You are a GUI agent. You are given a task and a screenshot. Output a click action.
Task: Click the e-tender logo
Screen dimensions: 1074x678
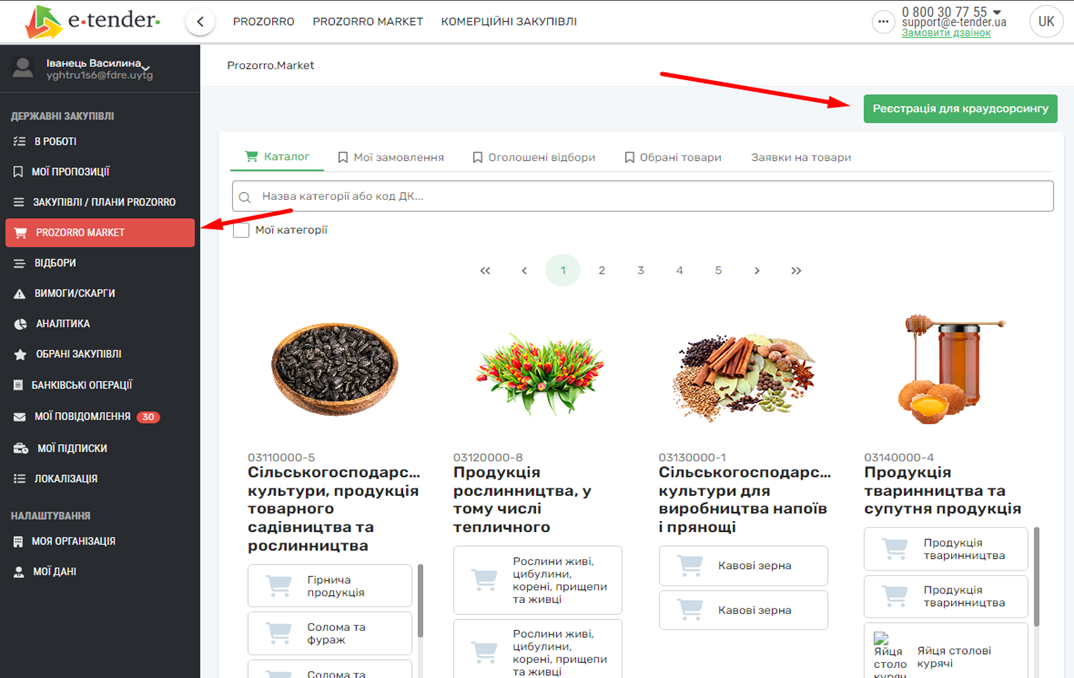click(92, 21)
